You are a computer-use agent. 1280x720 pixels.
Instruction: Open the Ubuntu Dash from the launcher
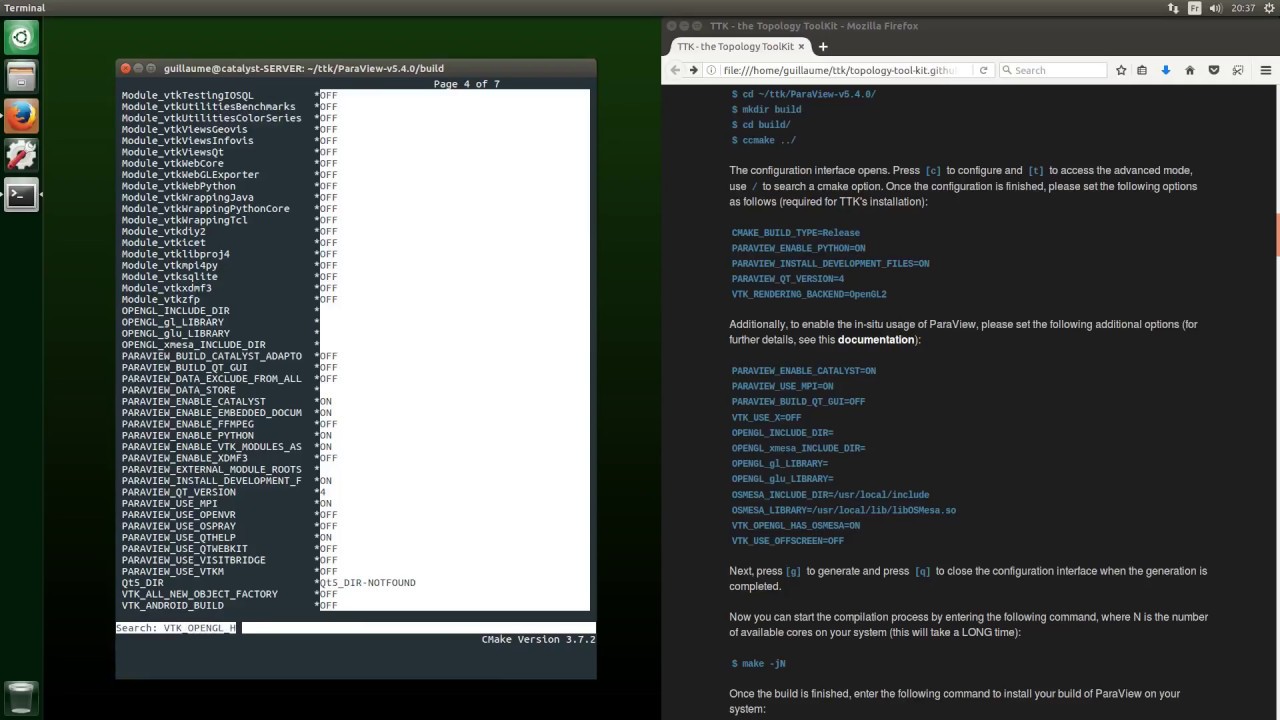(x=21, y=38)
